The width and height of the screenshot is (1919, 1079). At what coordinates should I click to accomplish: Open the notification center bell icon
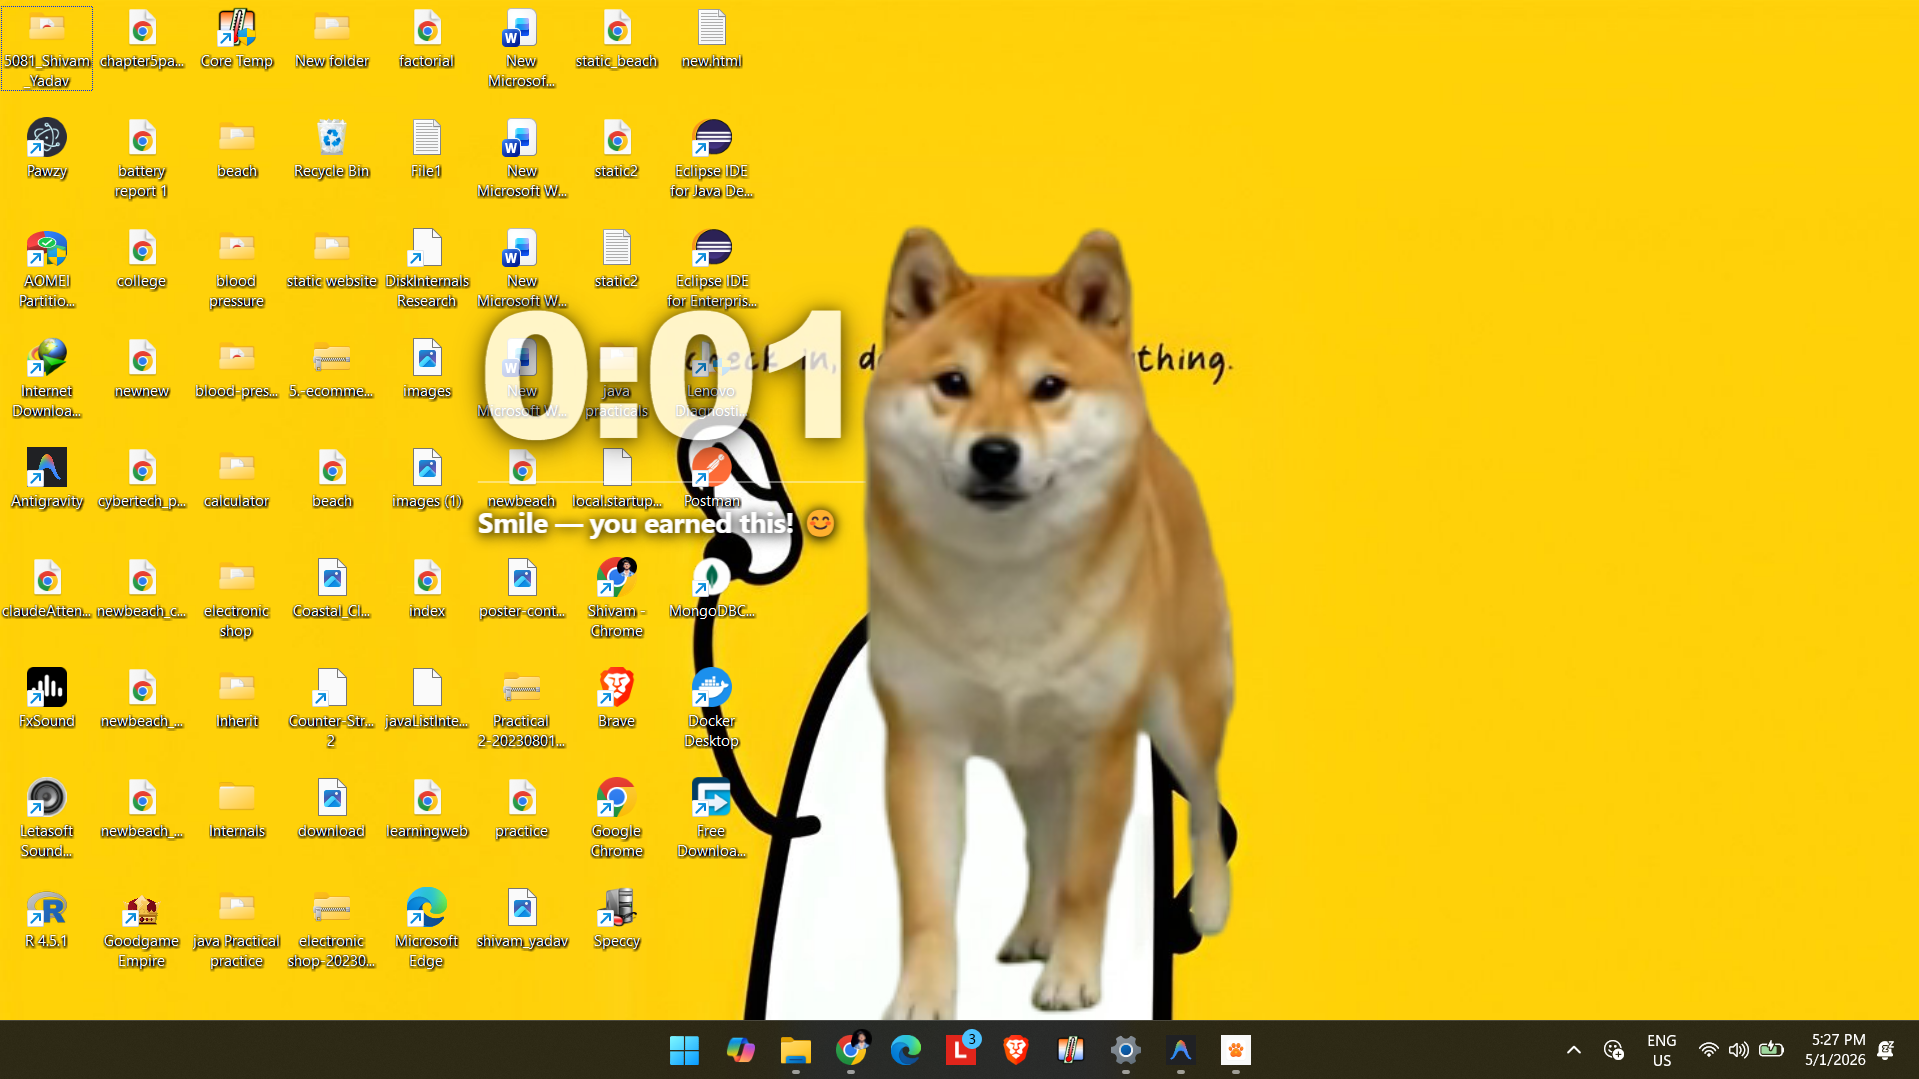coord(1887,1050)
